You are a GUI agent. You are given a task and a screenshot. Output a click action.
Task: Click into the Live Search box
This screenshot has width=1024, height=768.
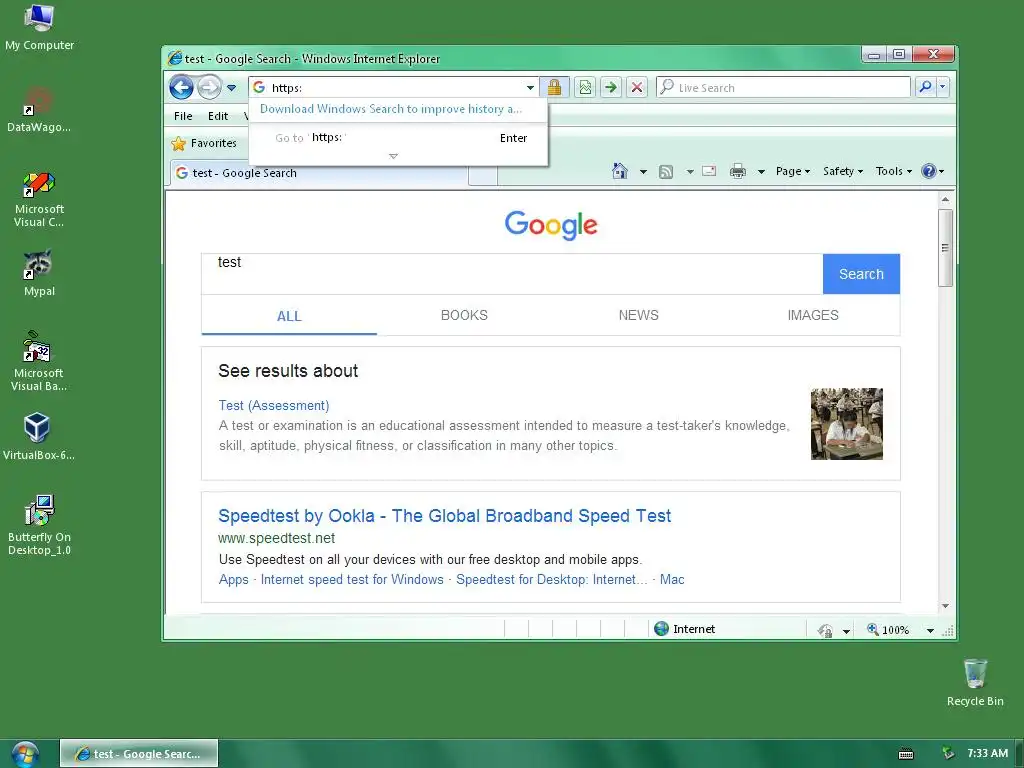pyautogui.click(x=784, y=88)
